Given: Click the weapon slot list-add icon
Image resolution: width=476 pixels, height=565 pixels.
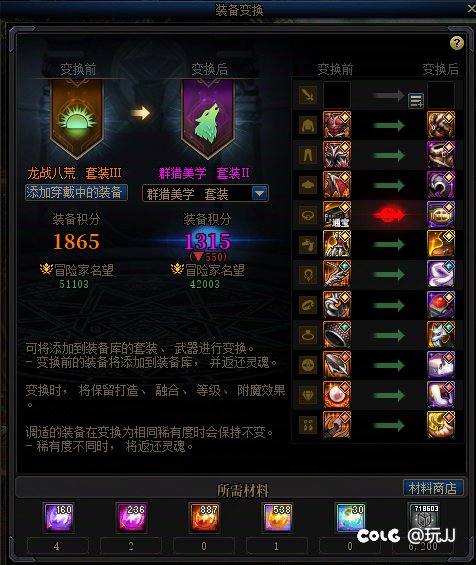Looking at the screenshot, I should tap(416, 101).
